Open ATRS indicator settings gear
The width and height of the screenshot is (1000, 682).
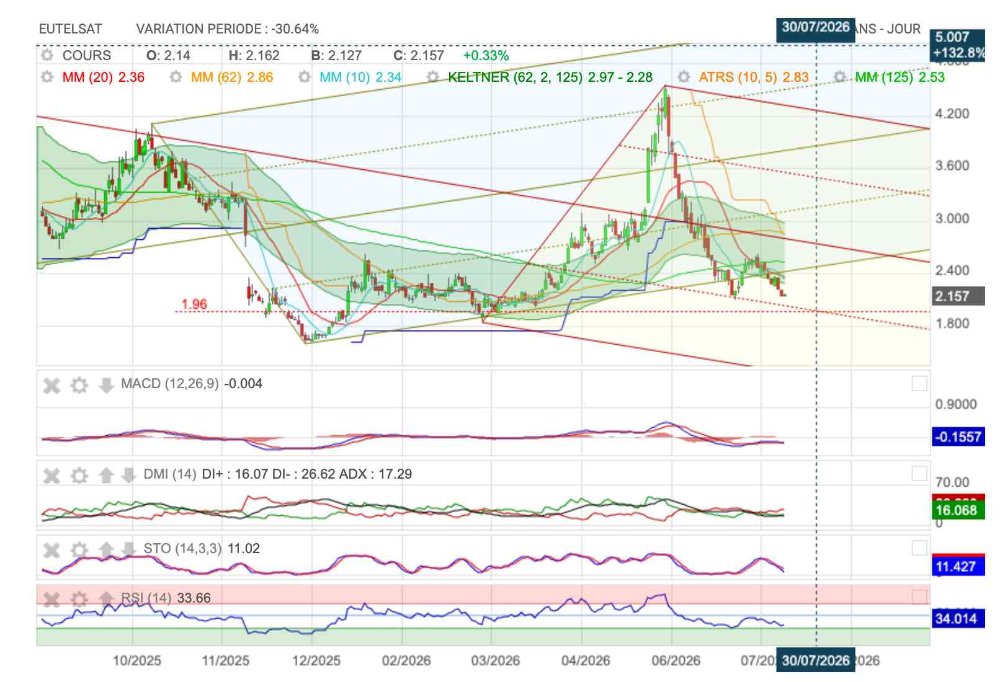click(684, 77)
